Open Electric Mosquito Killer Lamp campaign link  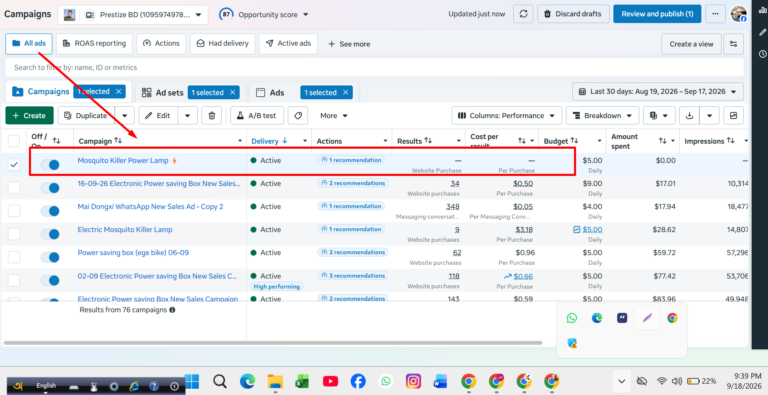coord(125,229)
